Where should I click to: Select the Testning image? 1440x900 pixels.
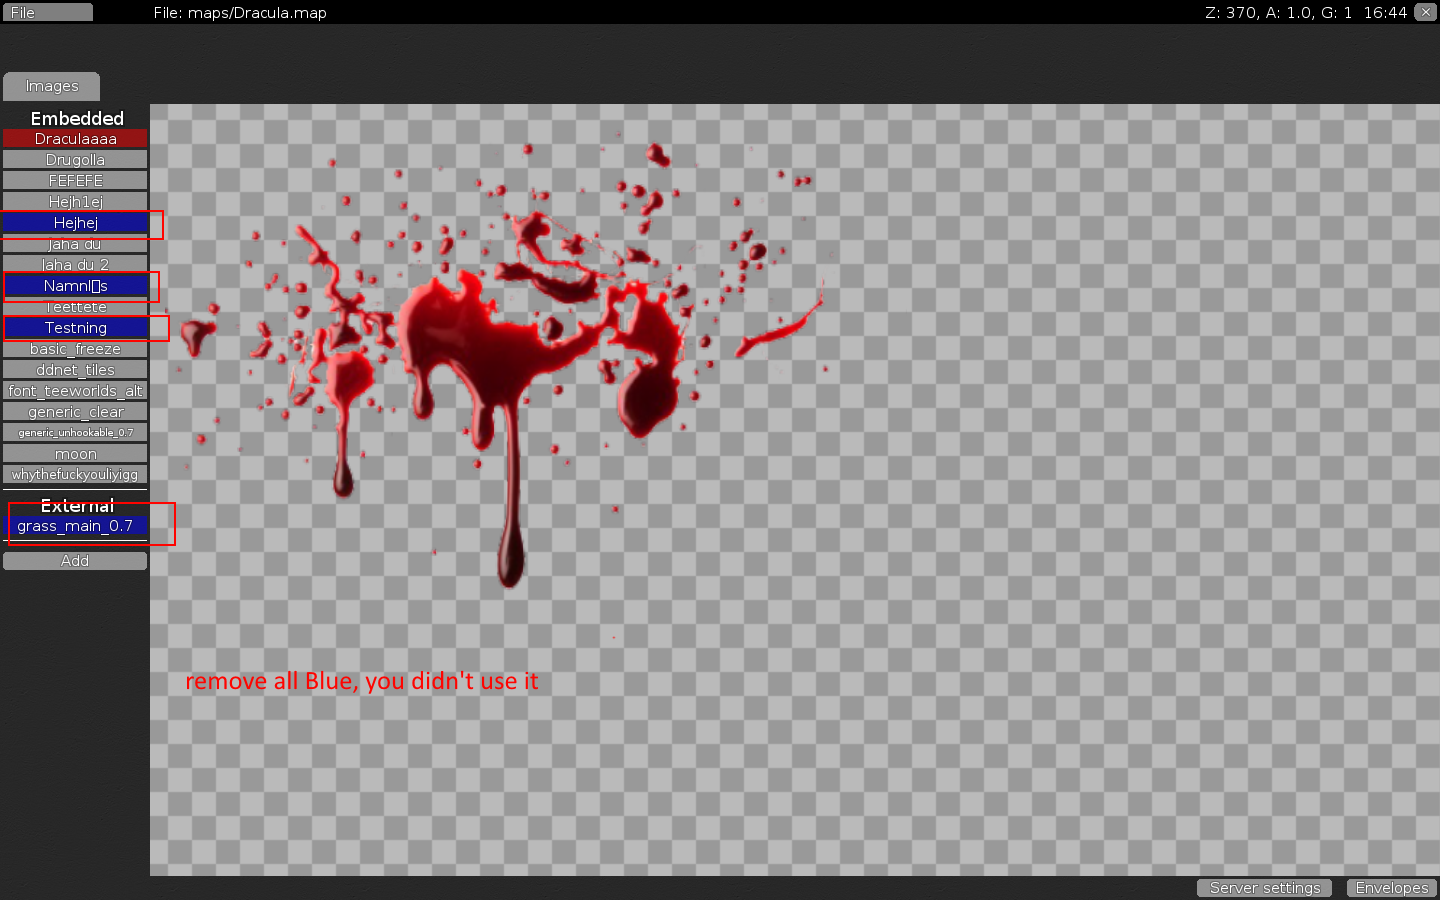[75, 327]
